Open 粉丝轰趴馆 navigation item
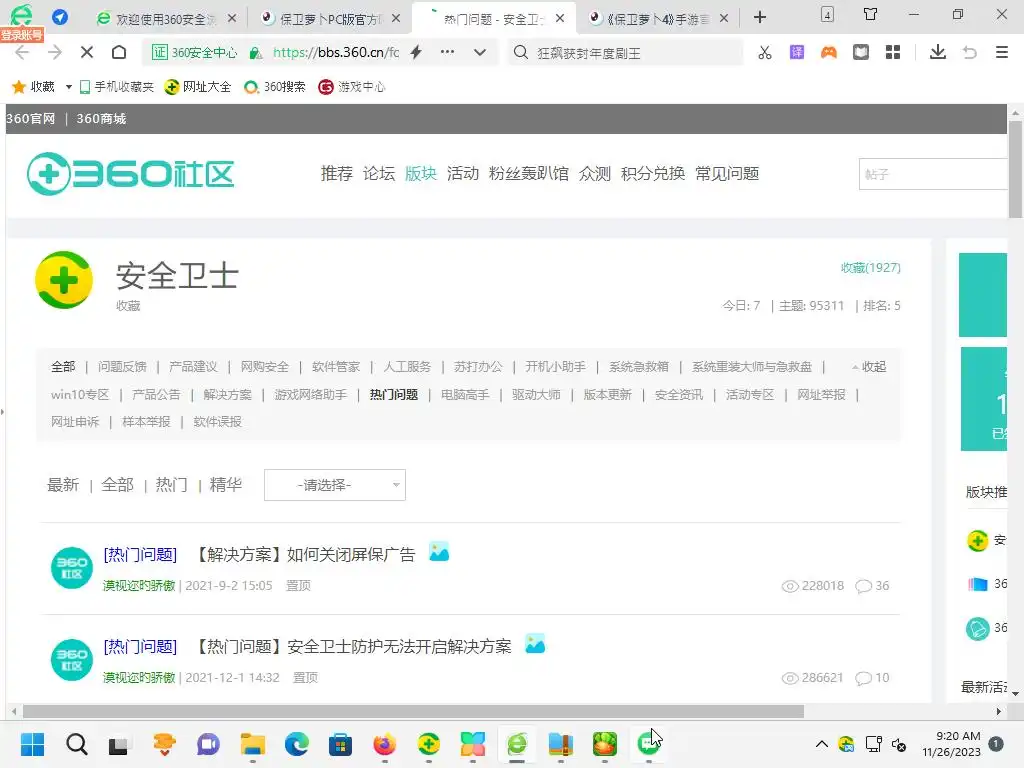 click(529, 174)
